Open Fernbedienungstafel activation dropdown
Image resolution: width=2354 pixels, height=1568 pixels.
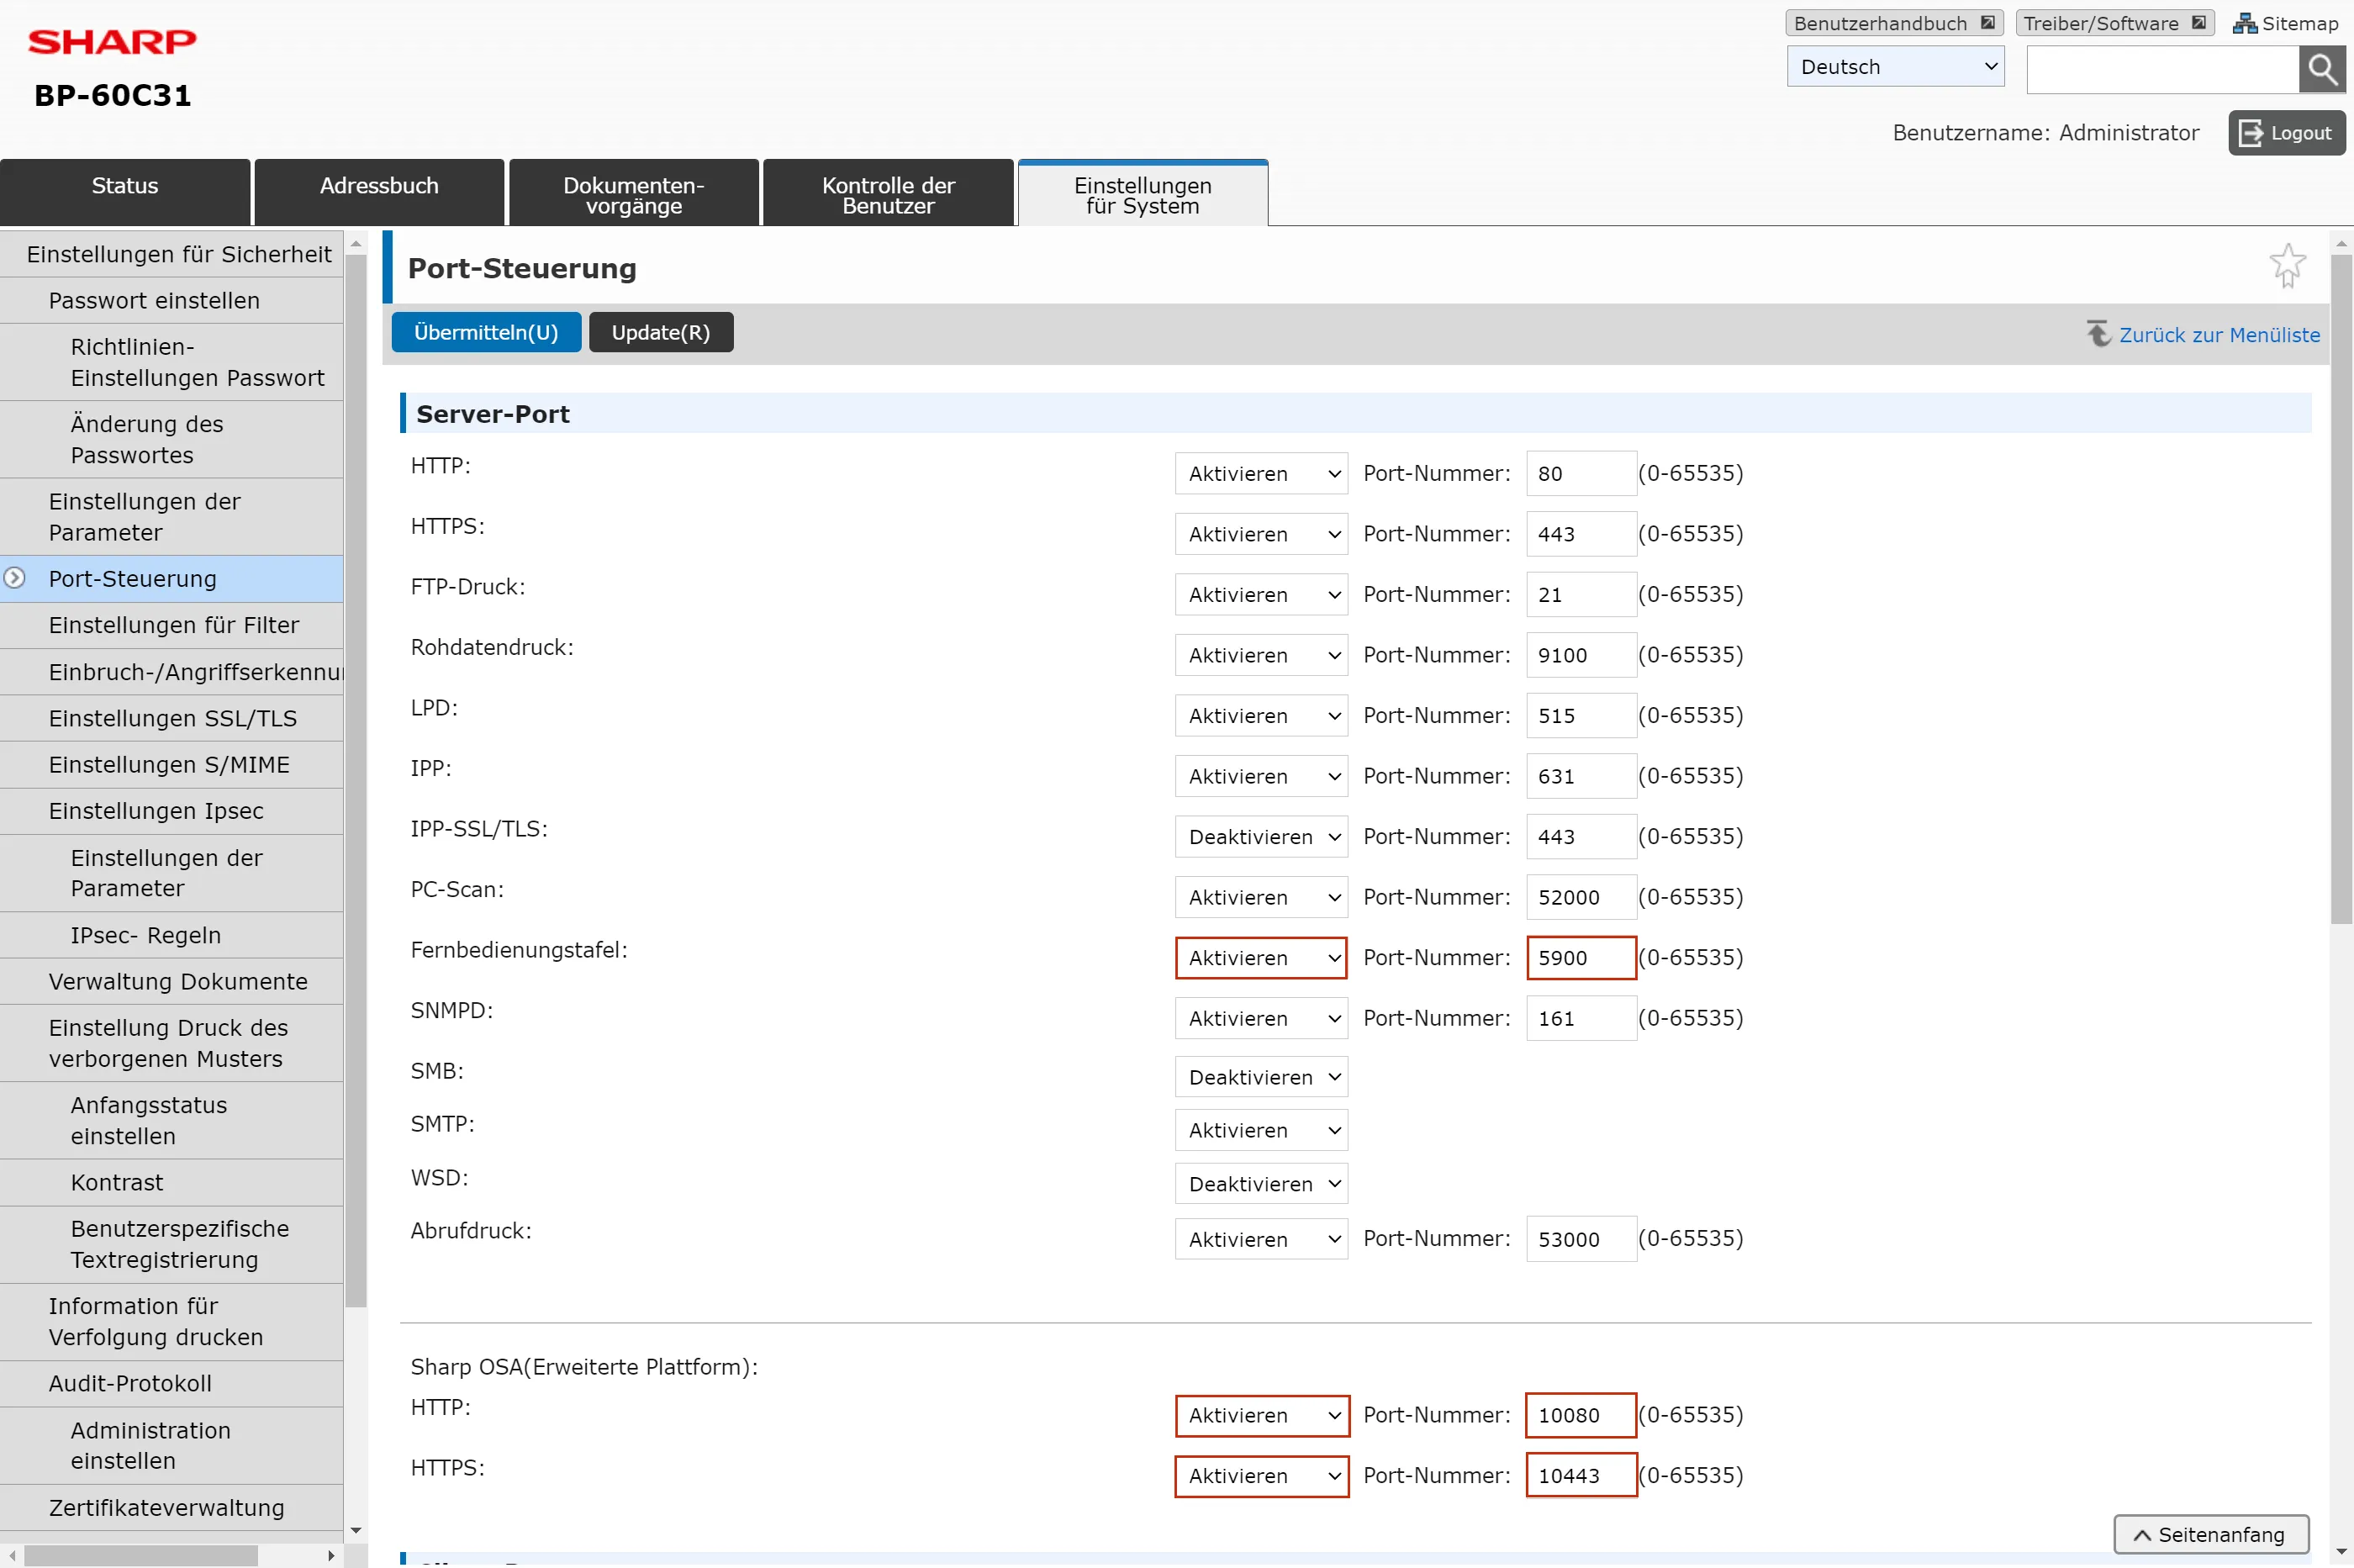pyautogui.click(x=1261, y=958)
